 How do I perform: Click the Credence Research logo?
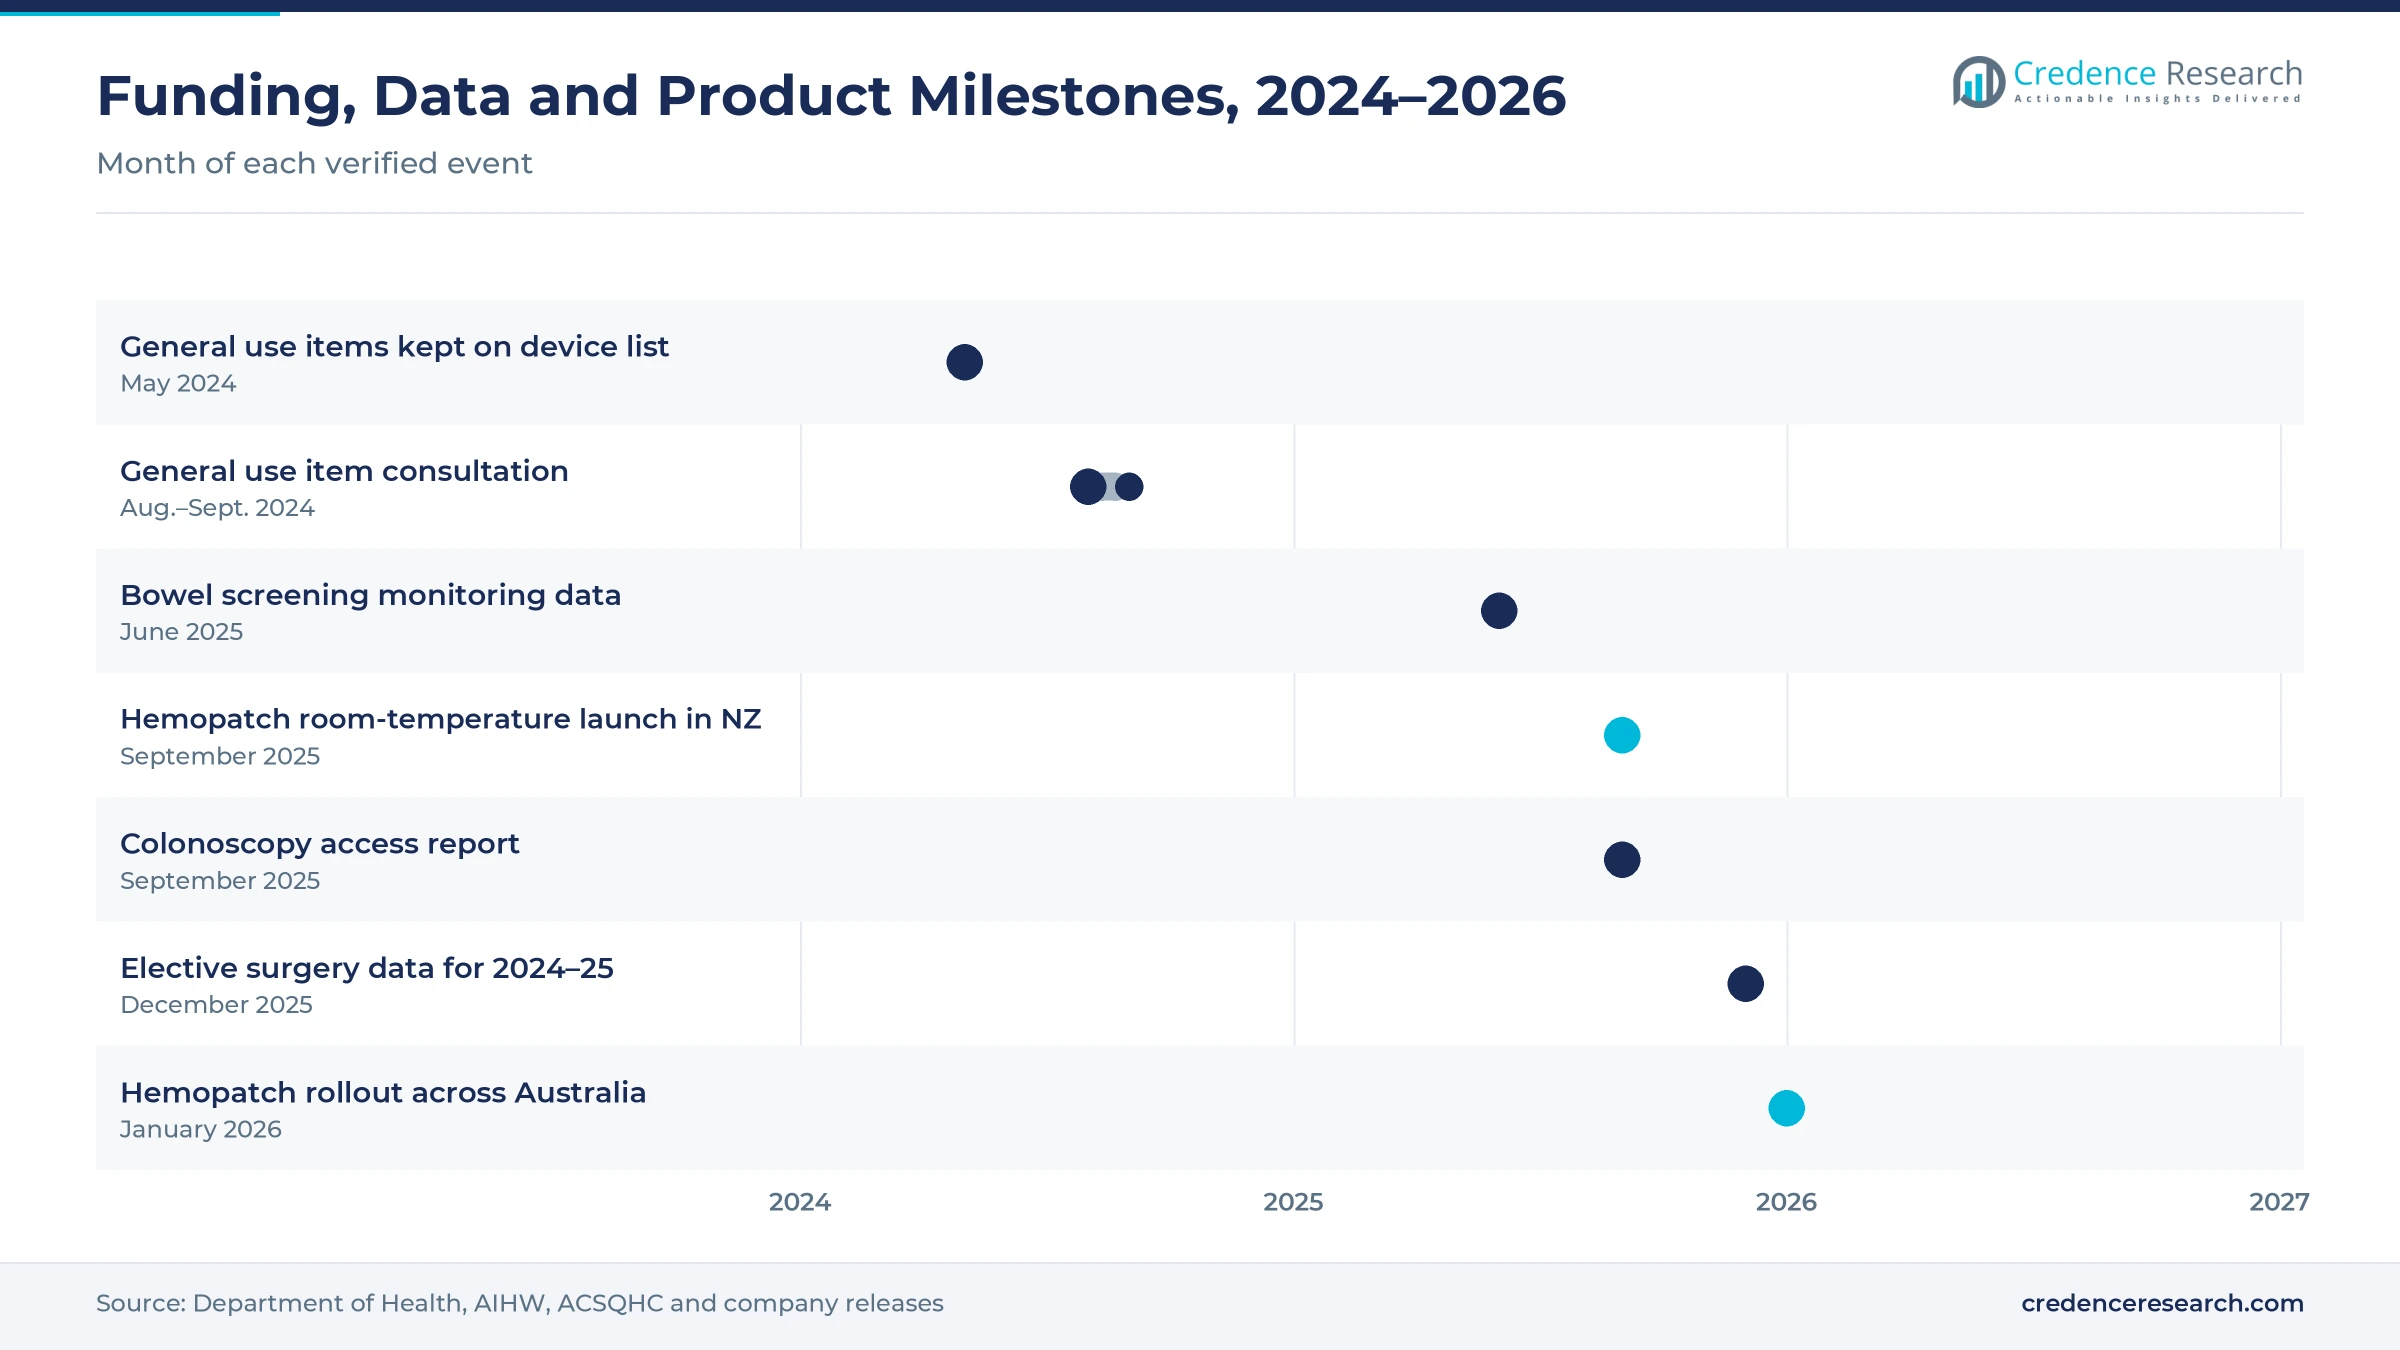click(2127, 81)
